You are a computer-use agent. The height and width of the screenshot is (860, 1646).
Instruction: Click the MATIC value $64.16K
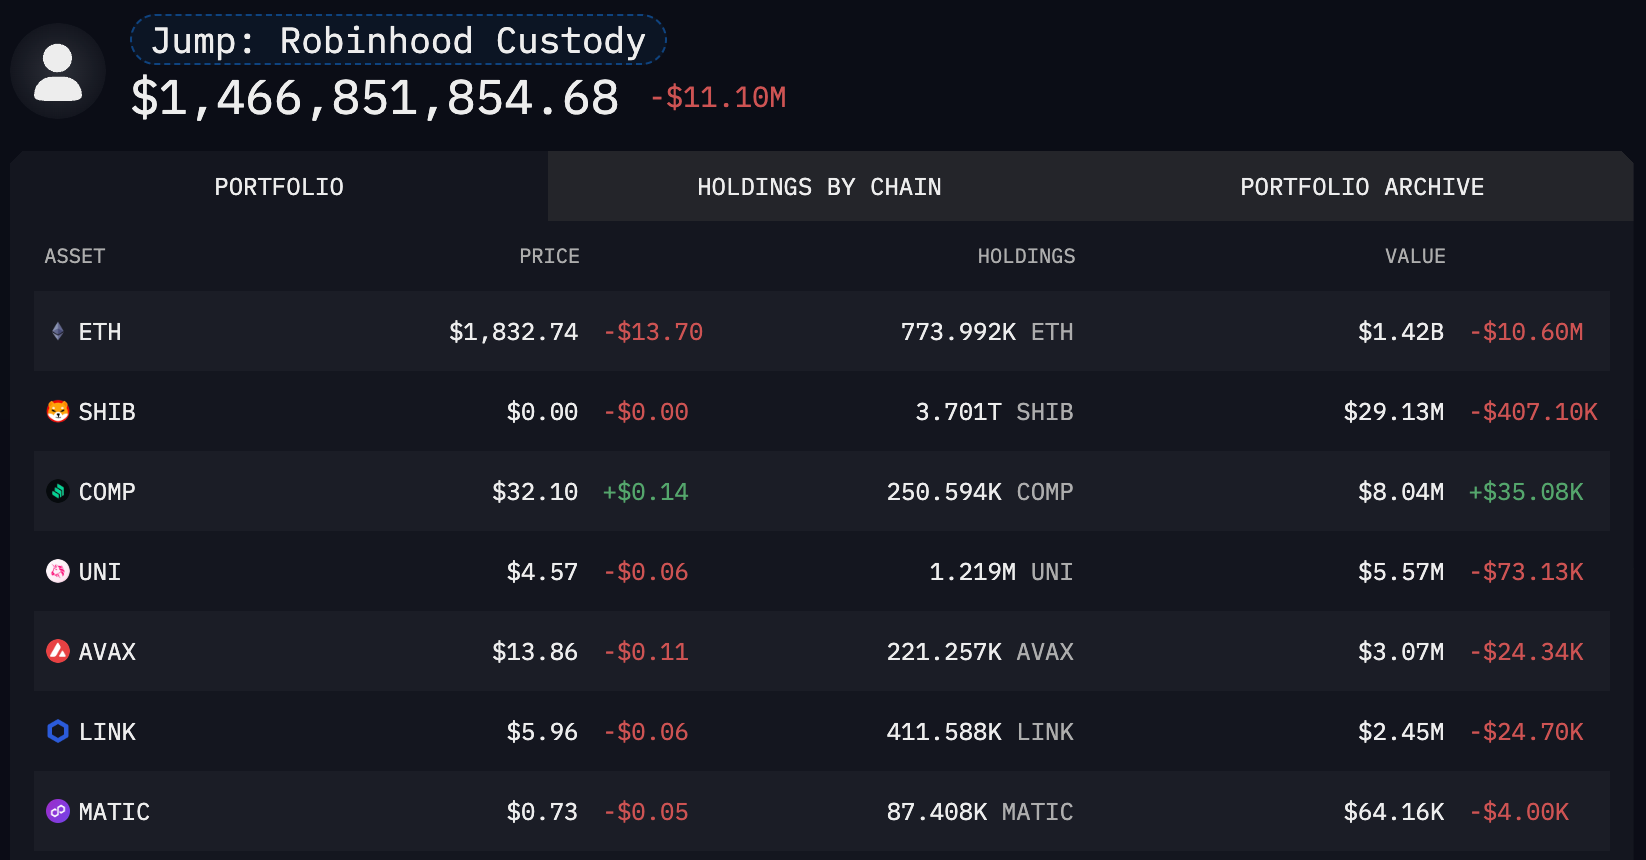click(1393, 812)
